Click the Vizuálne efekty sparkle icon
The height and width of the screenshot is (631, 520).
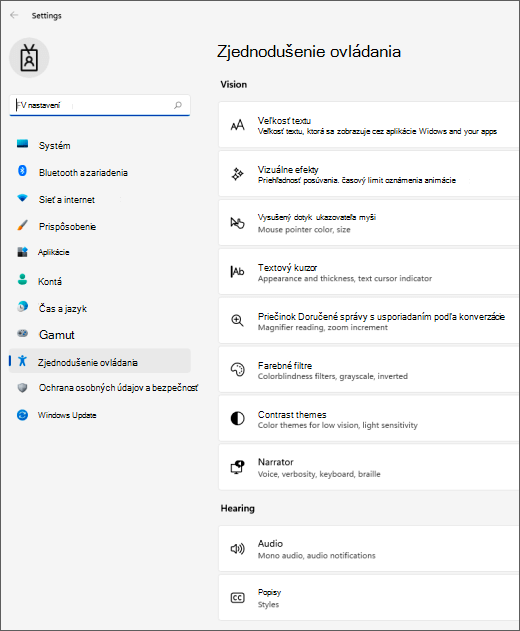point(237,174)
